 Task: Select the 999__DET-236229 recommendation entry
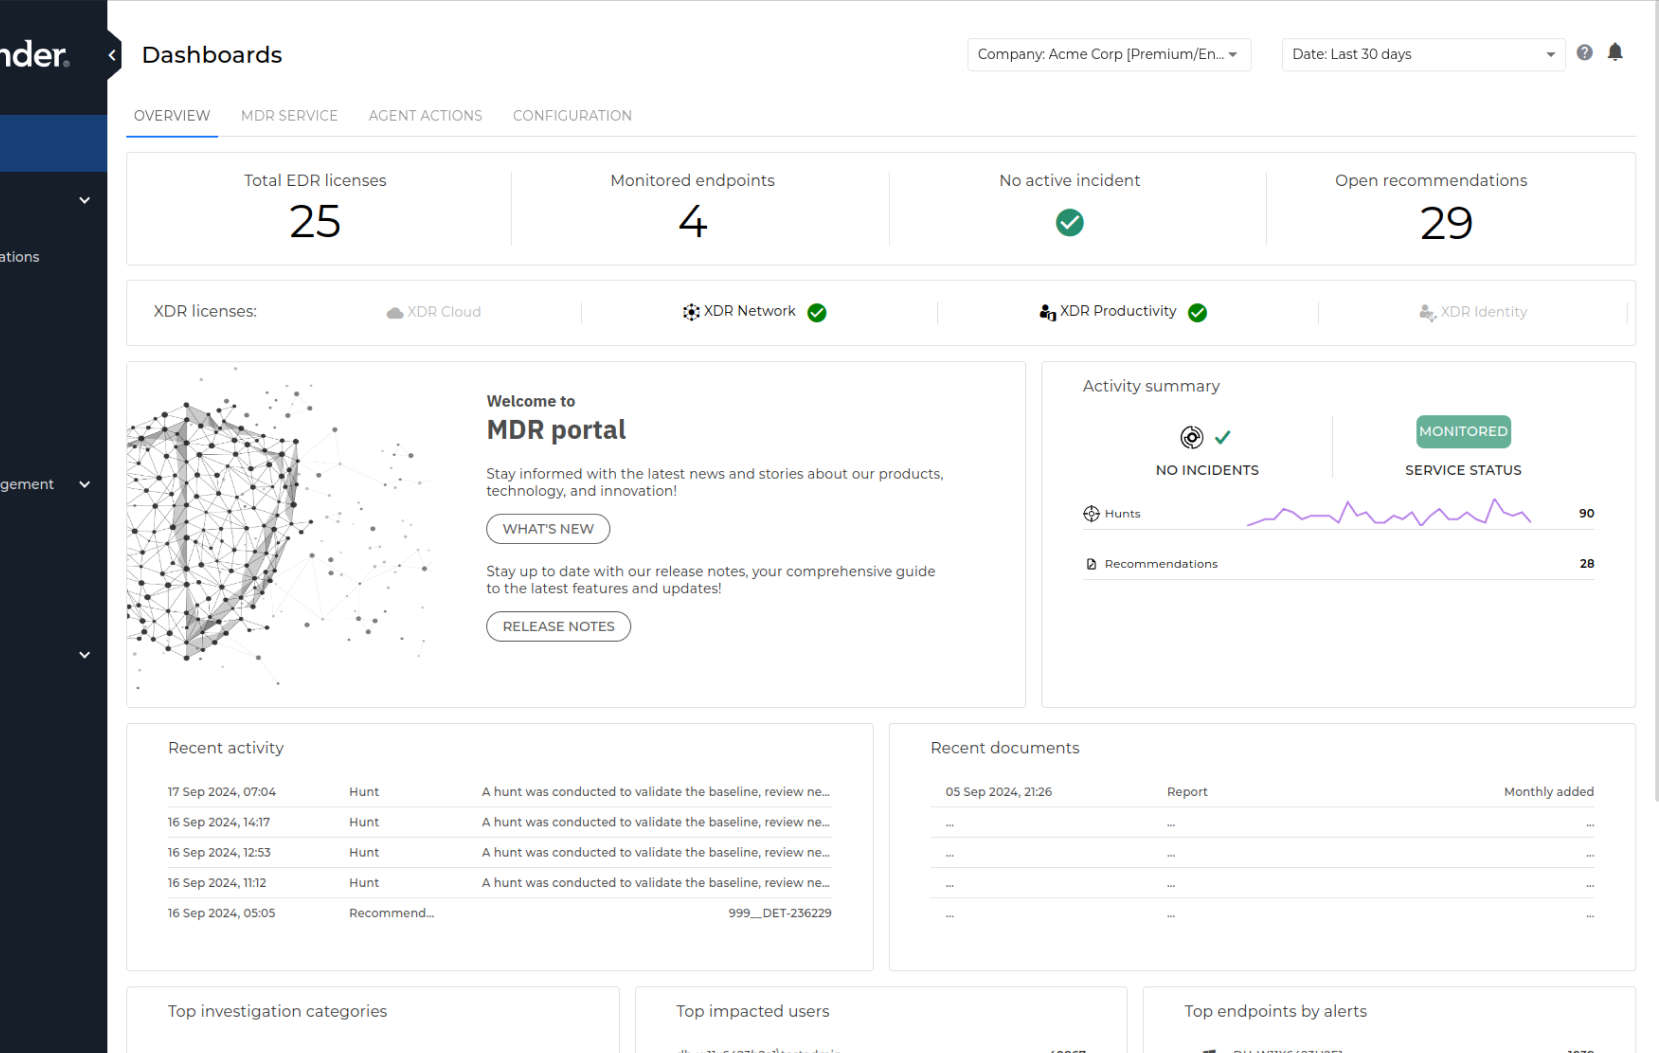(x=780, y=912)
